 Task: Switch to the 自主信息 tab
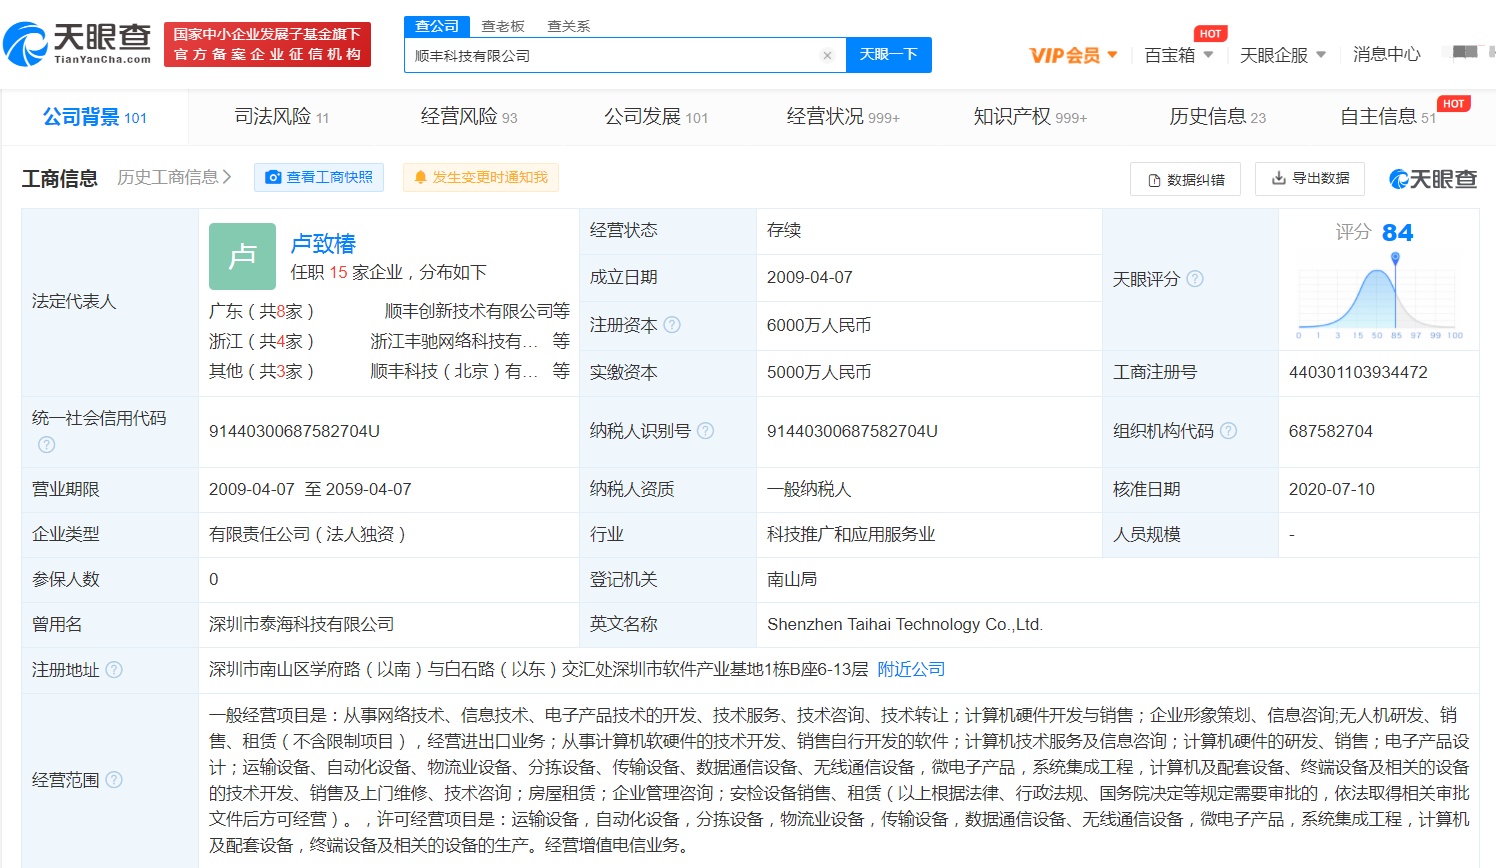coord(1388,117)
